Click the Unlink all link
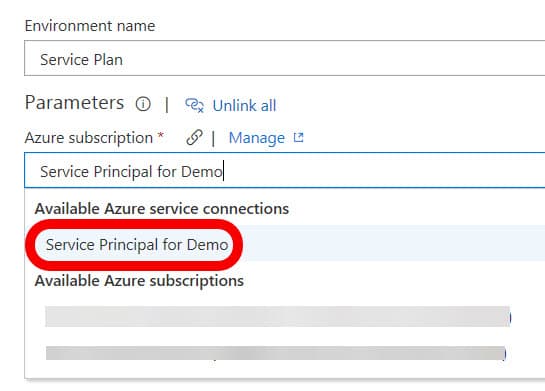This screenshot has width=545, height=391. (244, 106)
